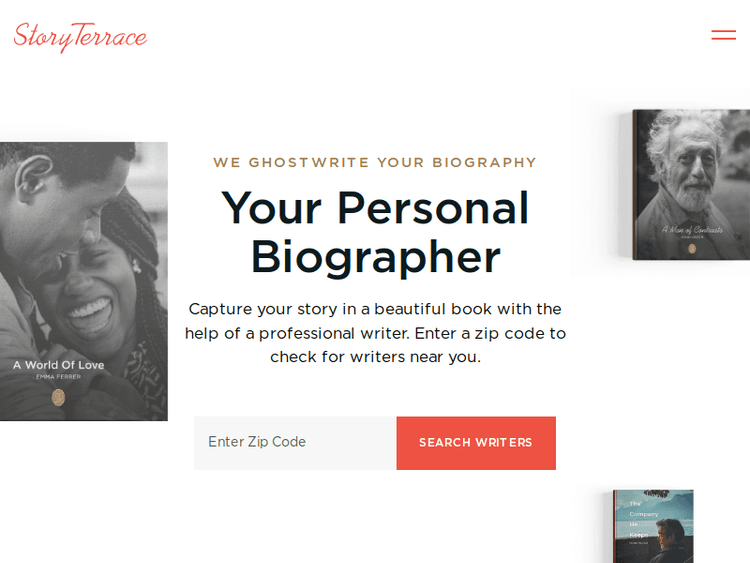Click the 'Capture your story' description paragraph

click(375, 333)
